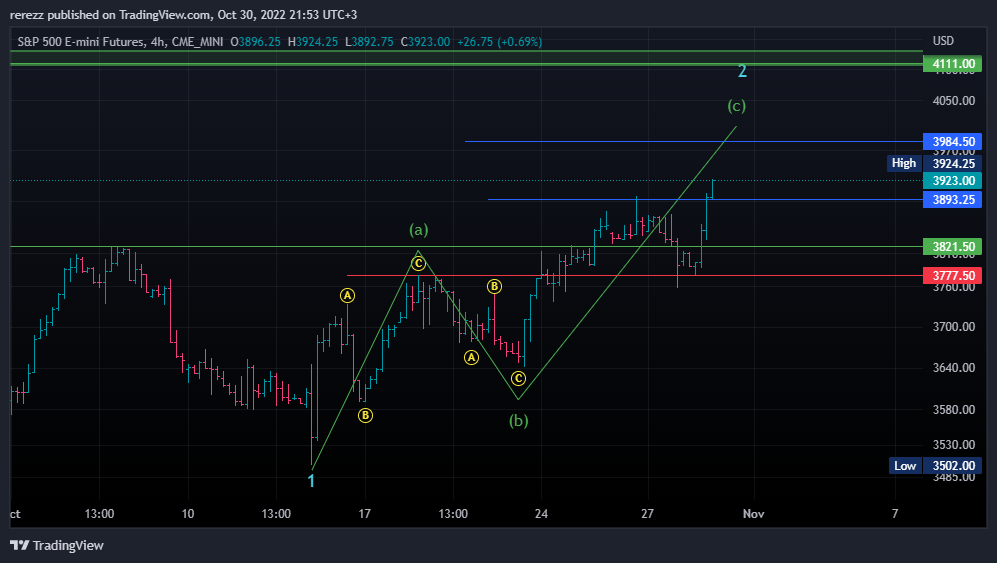
Task: Open the rerezz published on TradingView.com header
Action: point(183,15)
